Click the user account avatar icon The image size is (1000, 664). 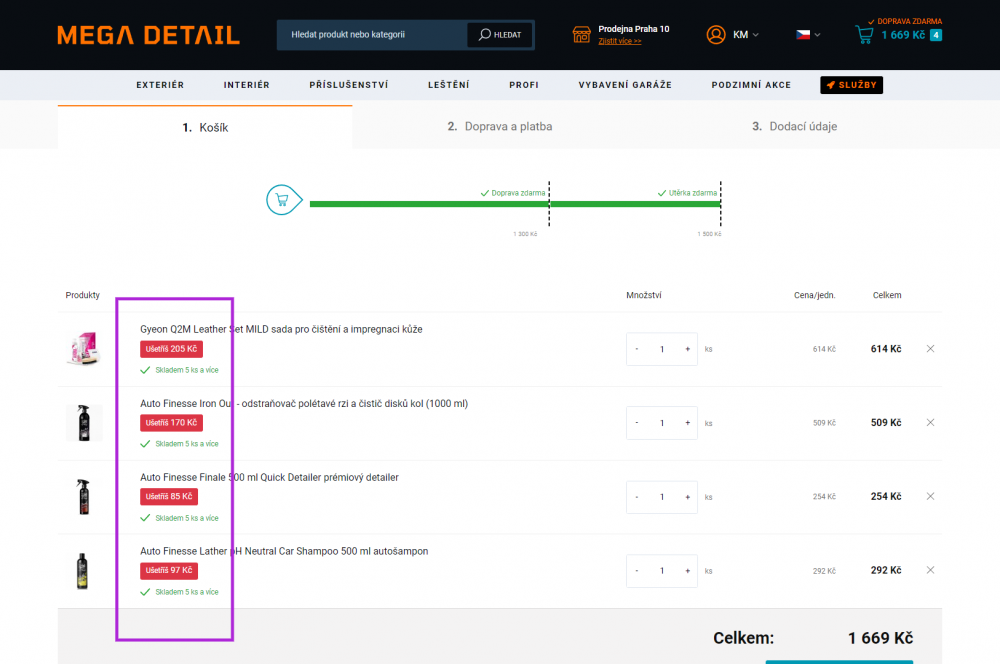pyautogui.click(x=716, y=34)
